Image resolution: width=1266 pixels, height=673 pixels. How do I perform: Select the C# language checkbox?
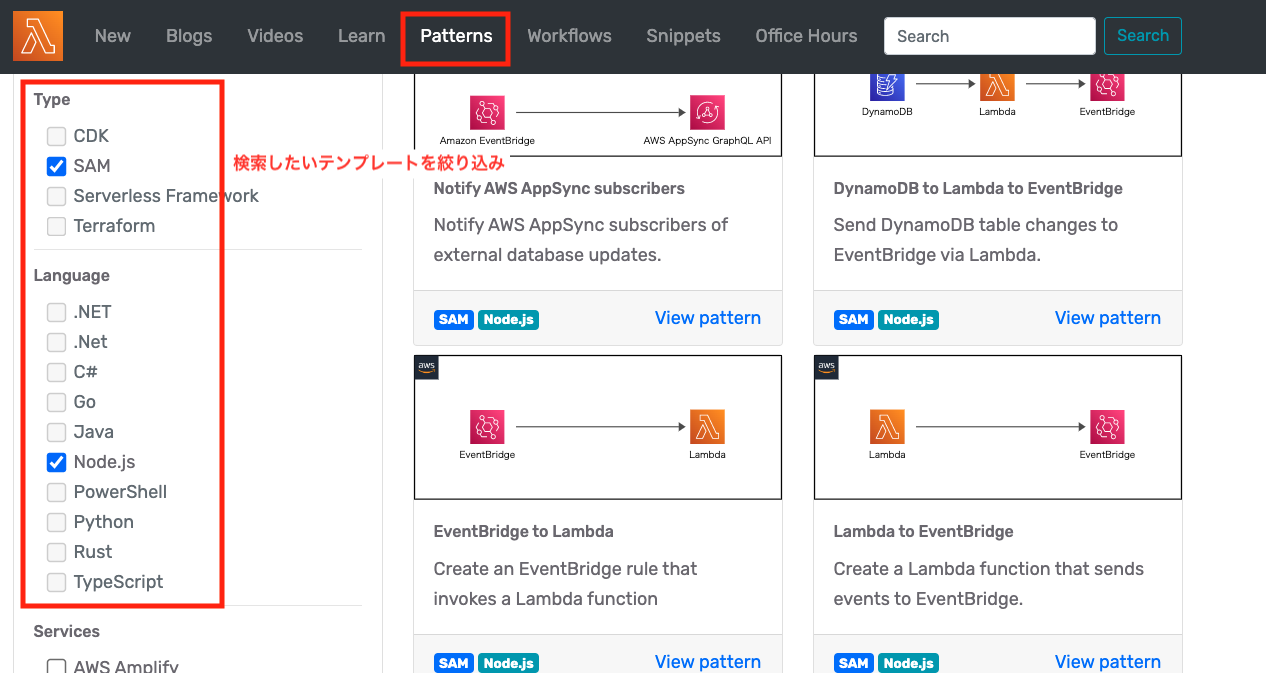pyautogui.click(x=57, y=372)
